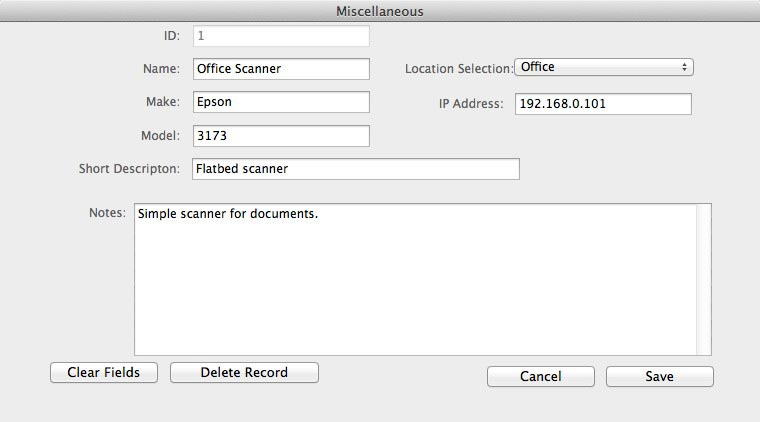The height and width of the screenshot is (422, 760).
Task: Click the Save button
Action: click(659, 377)
